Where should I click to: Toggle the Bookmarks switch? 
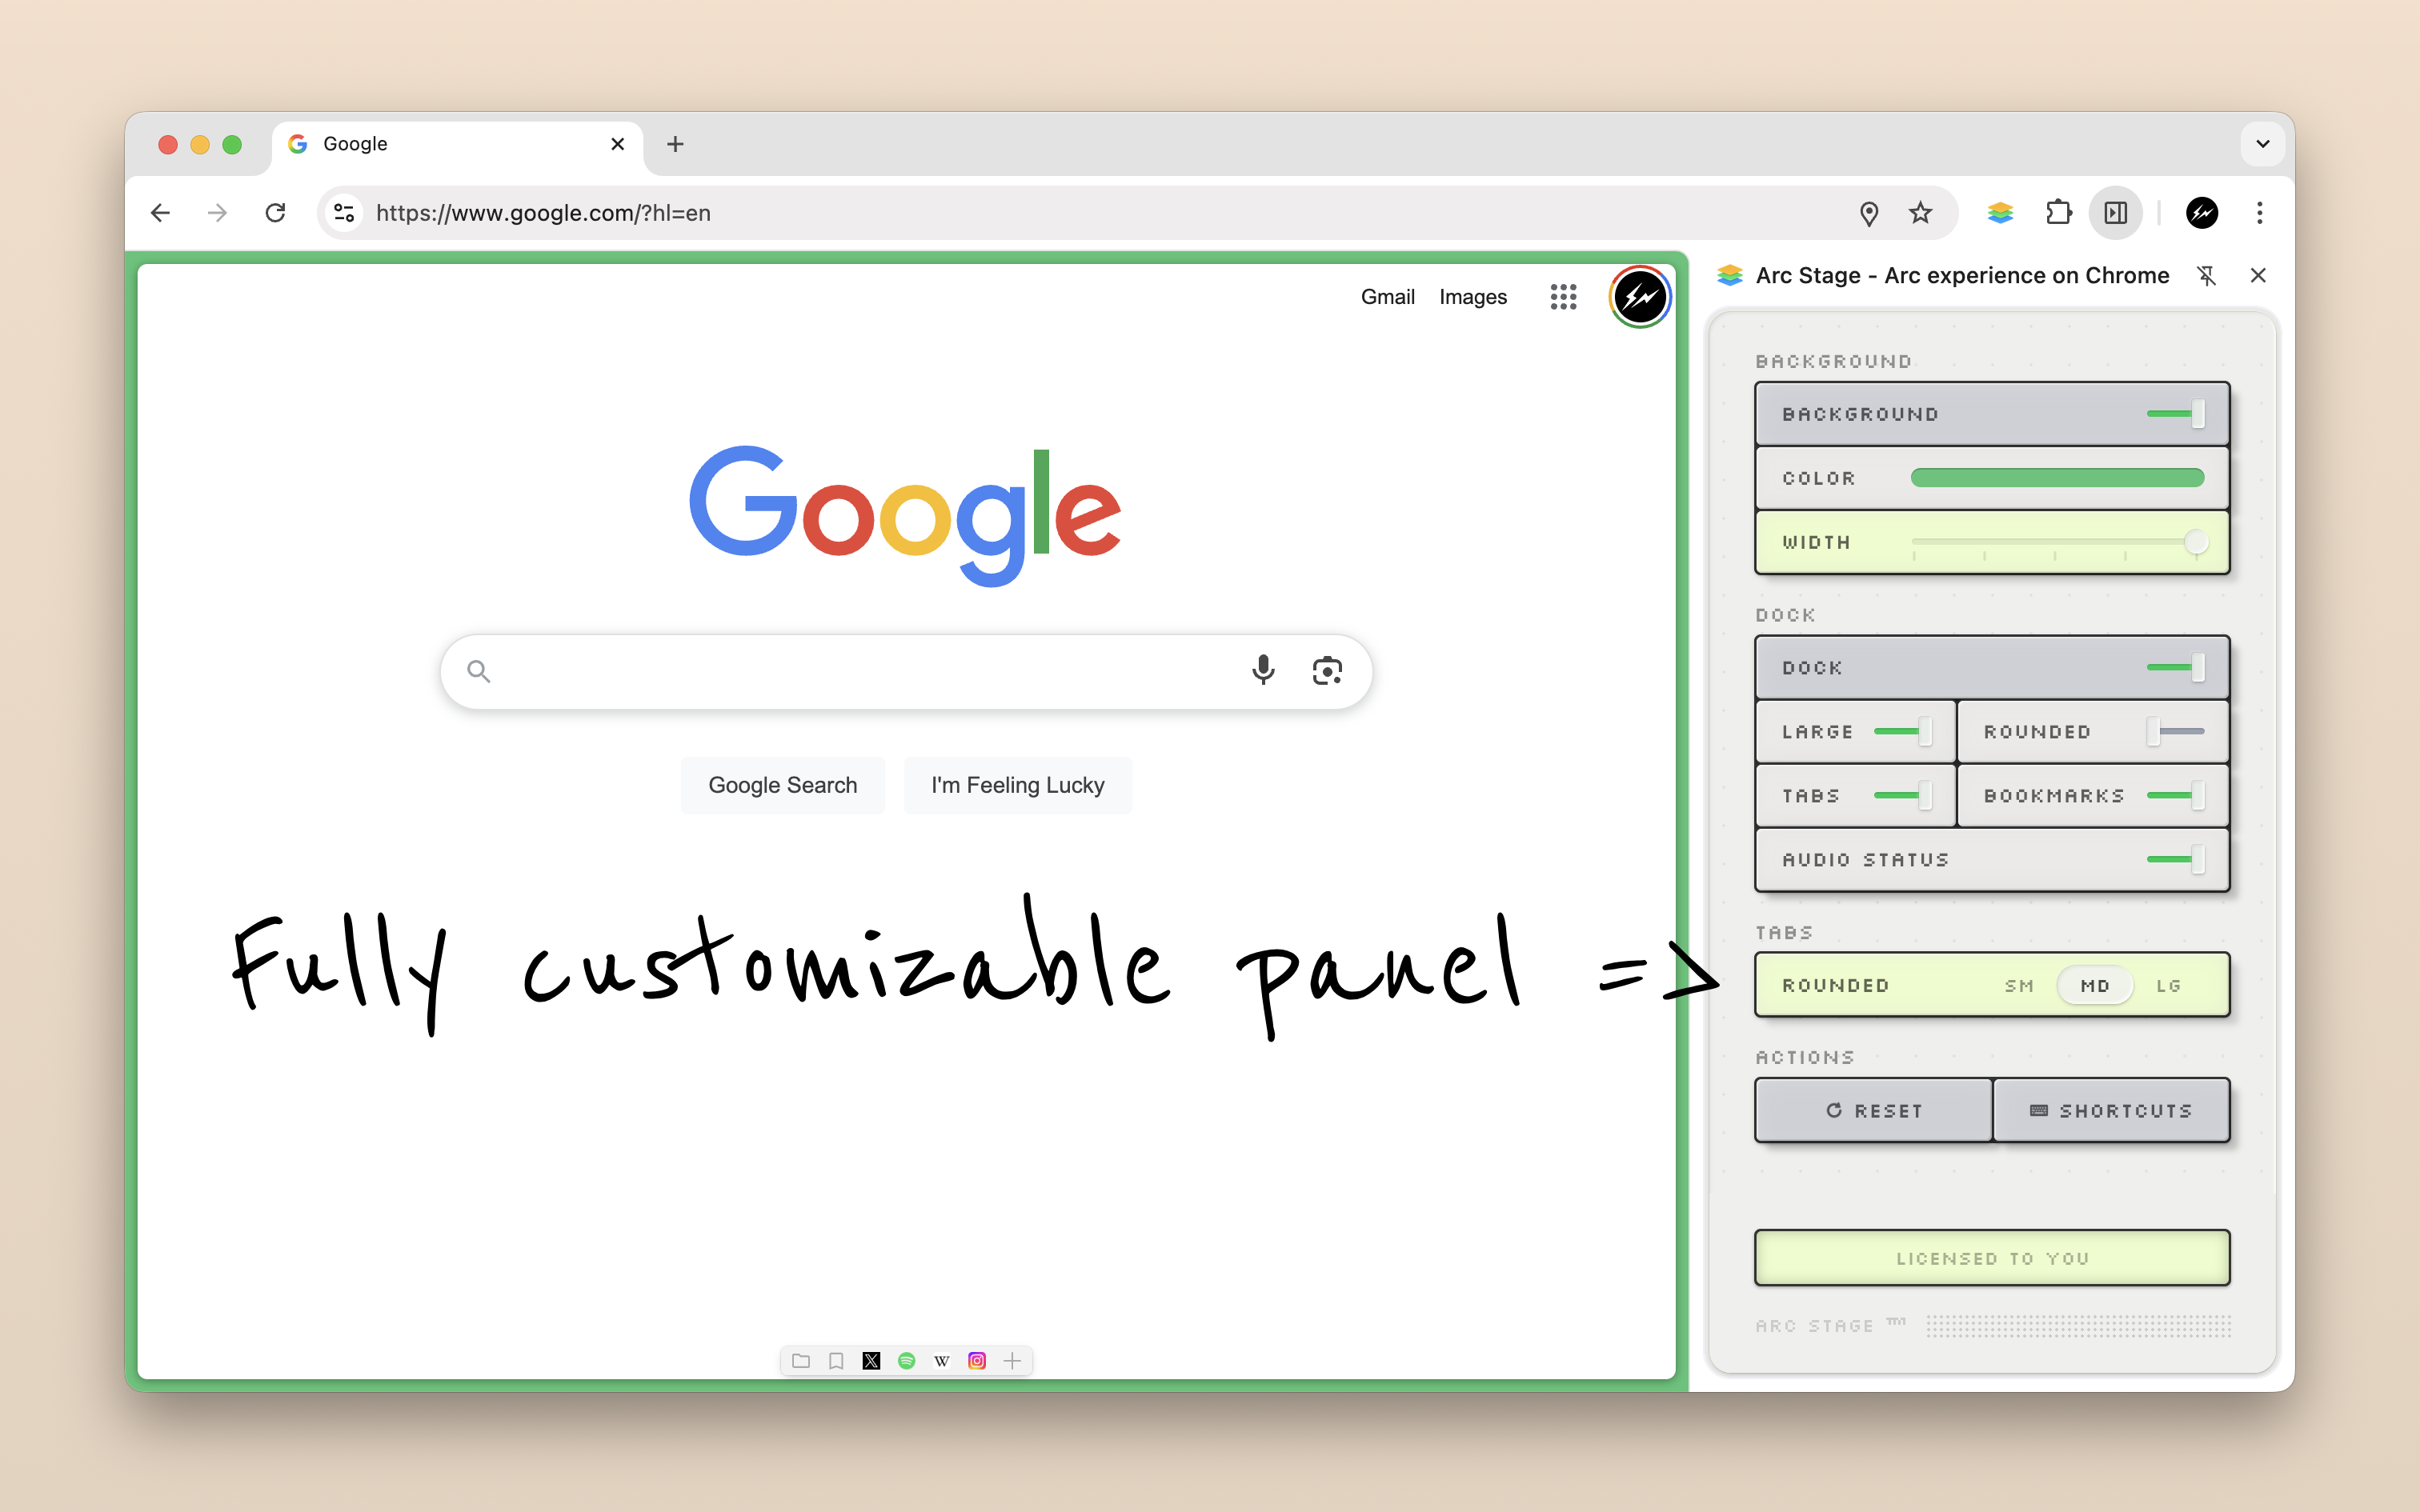click(2175, 796)
